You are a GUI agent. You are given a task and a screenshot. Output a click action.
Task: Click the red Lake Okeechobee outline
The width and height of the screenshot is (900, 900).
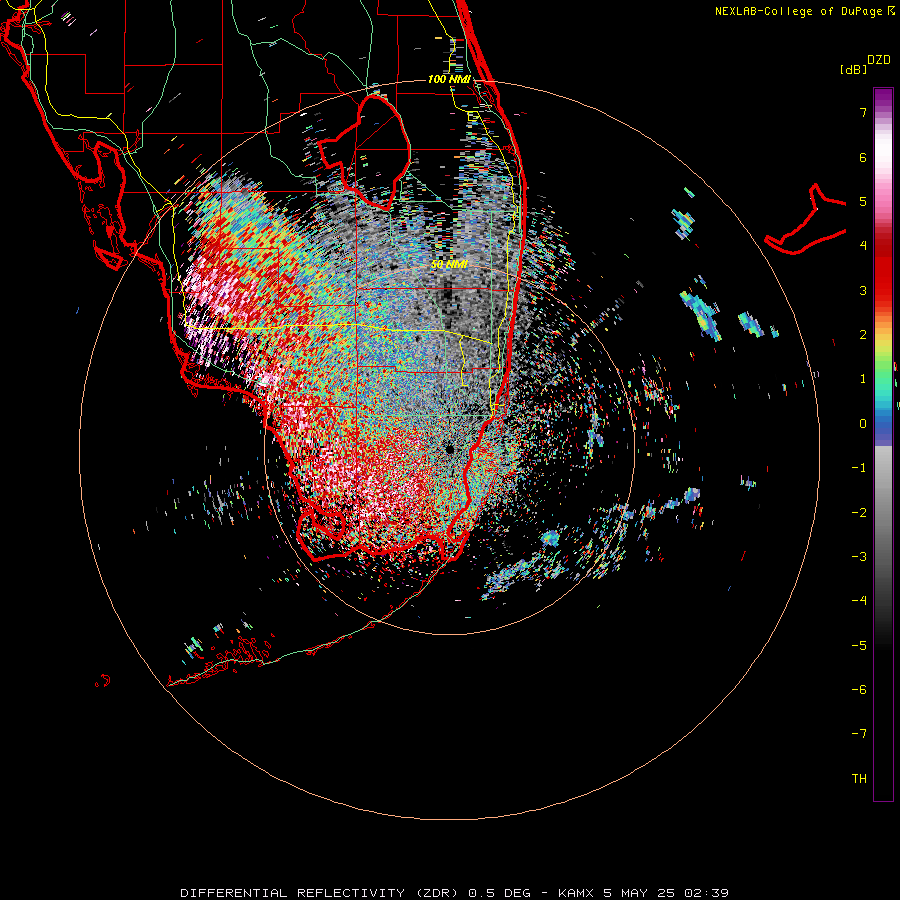tap(365, 154)
